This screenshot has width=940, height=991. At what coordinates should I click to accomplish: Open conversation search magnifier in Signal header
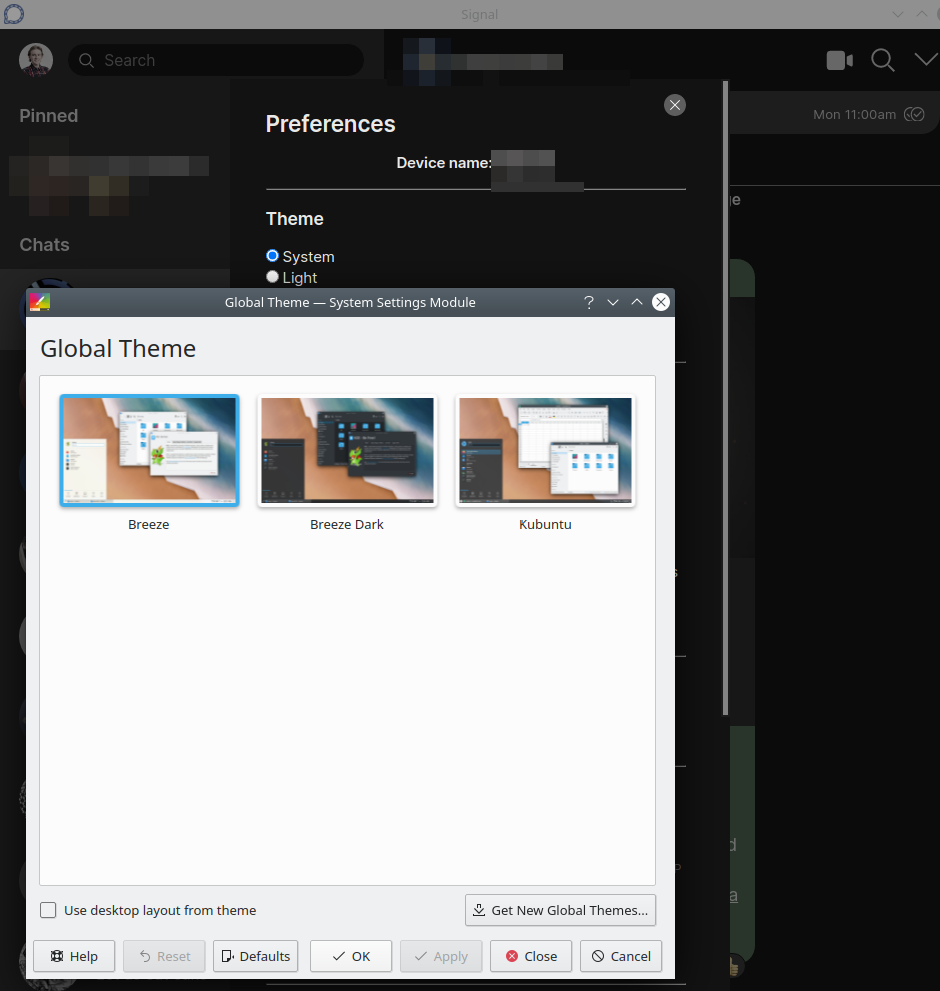[x=882, y=61]
